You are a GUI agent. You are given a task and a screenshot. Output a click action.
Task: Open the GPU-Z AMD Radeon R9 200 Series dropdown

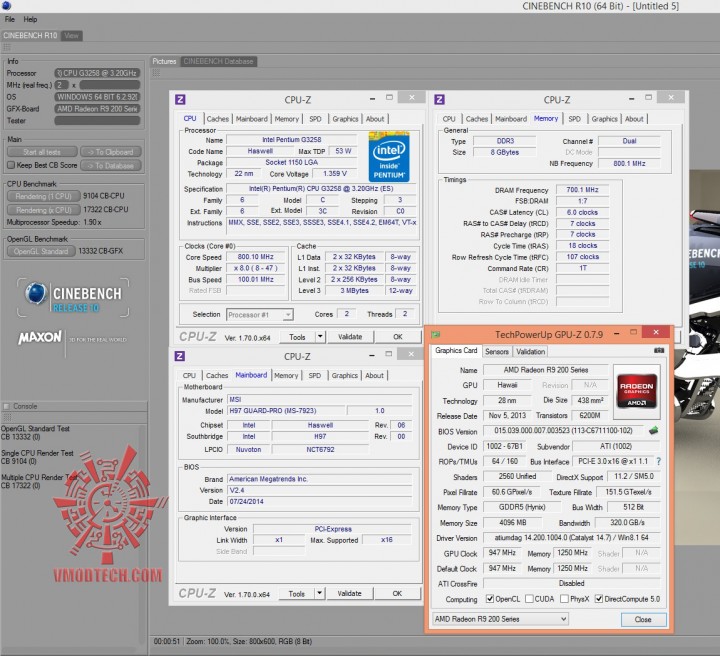click(500, 619)
